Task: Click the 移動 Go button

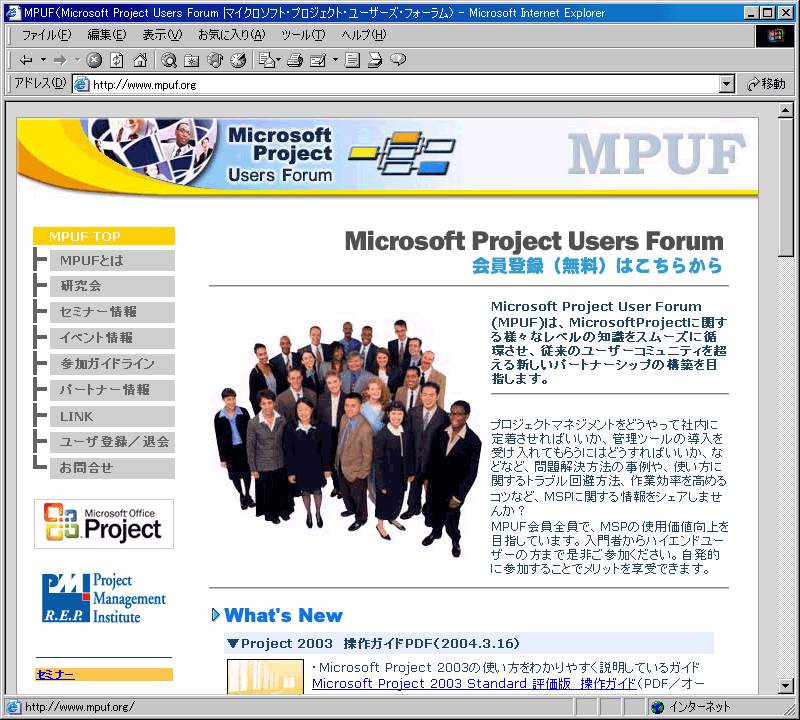Action: click(x=765, y=84)
